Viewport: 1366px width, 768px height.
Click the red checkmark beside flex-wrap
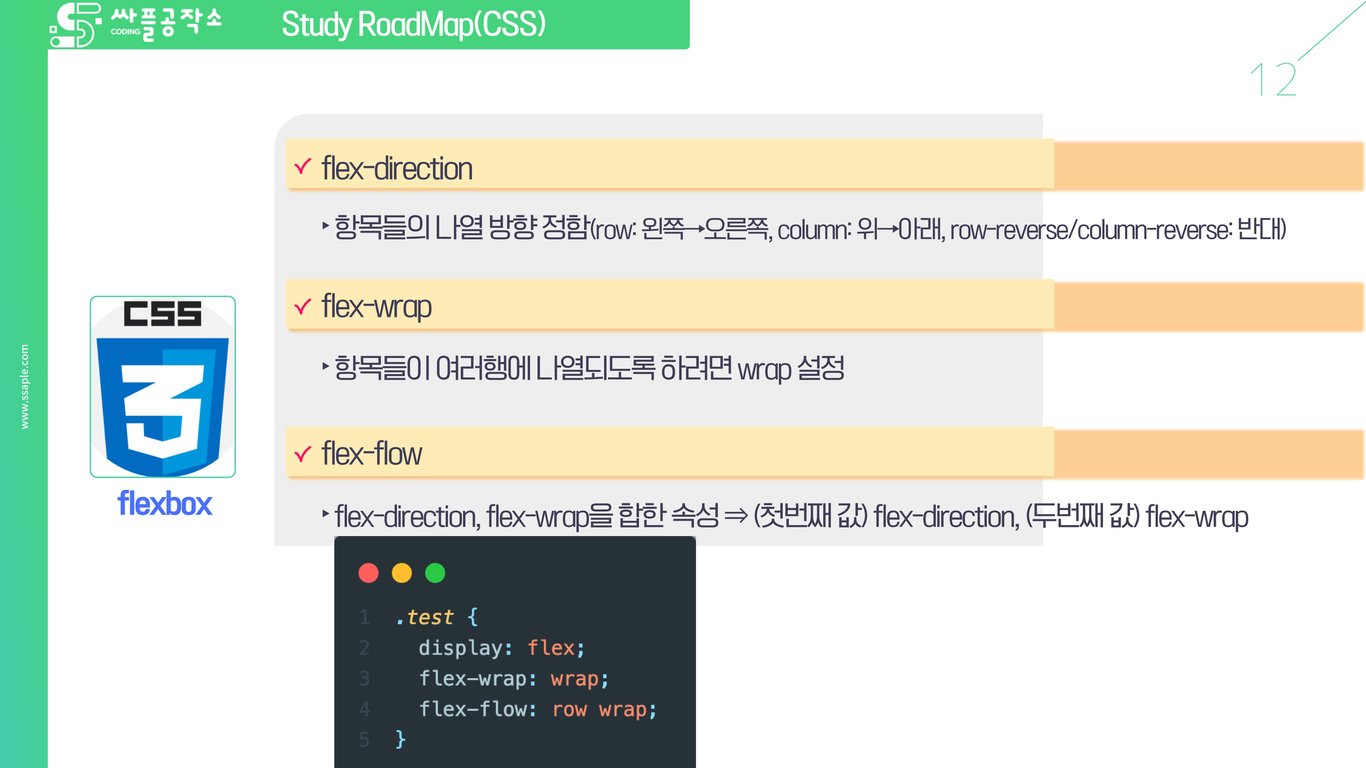click(x=303, y=306)
